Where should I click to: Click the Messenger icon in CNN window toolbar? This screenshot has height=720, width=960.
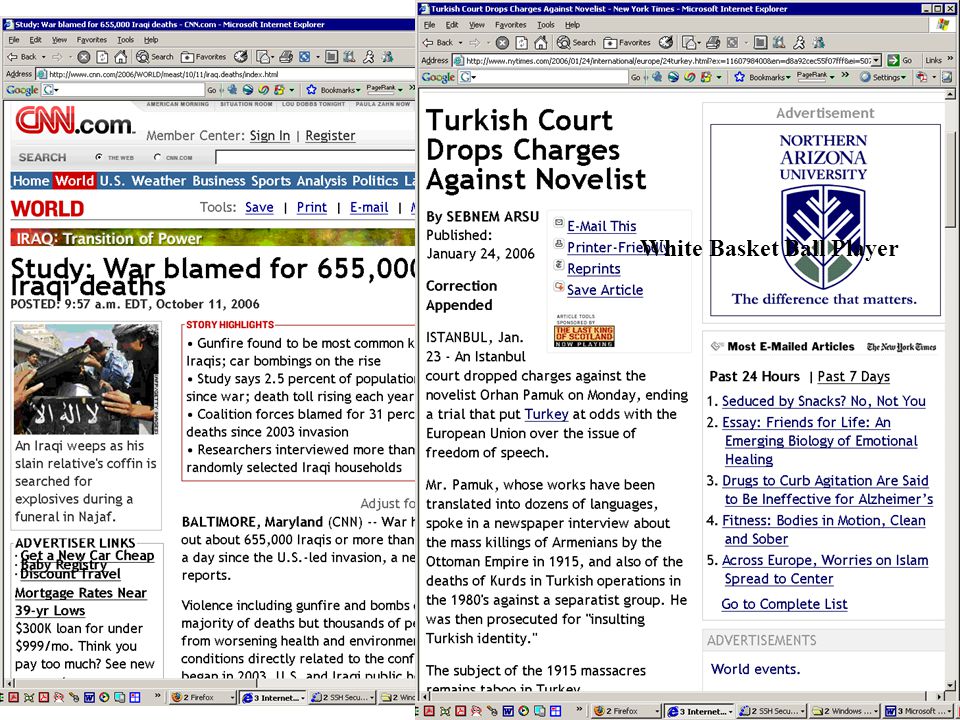tap(387, 57)
